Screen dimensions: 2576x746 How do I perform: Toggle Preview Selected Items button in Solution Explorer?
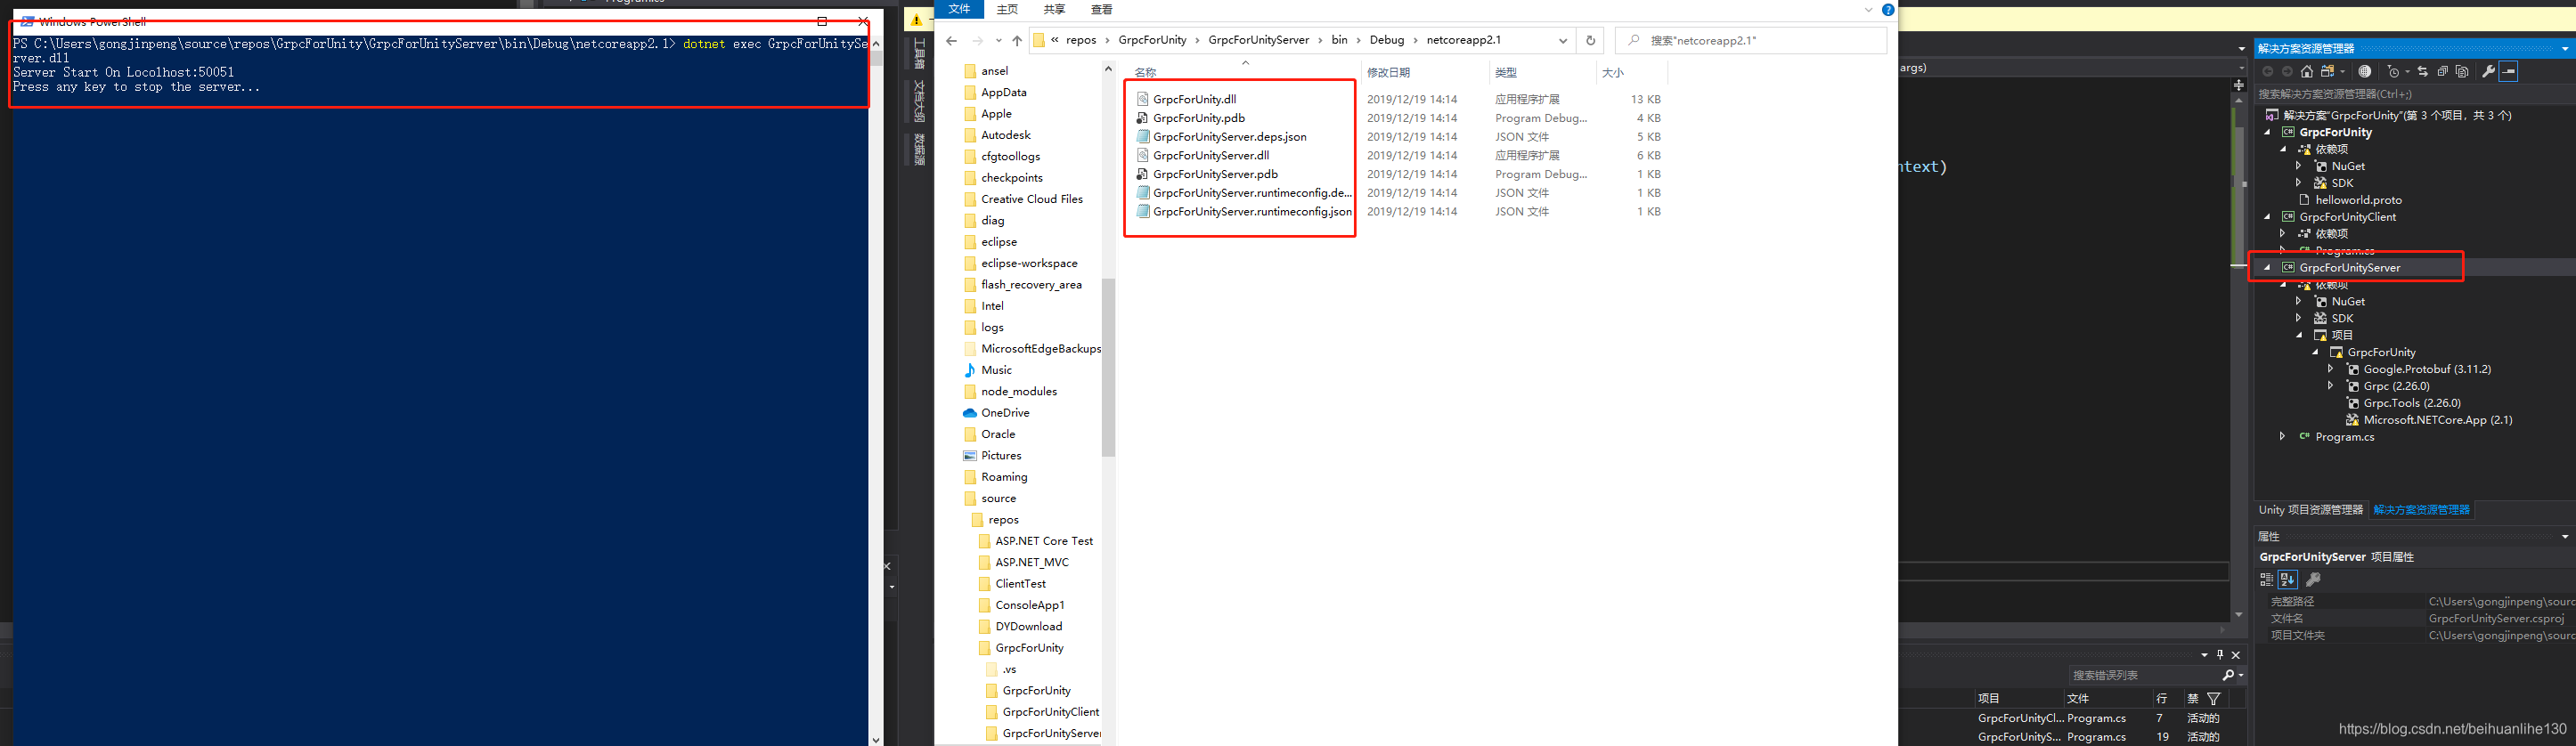[x=2508, y=71]
